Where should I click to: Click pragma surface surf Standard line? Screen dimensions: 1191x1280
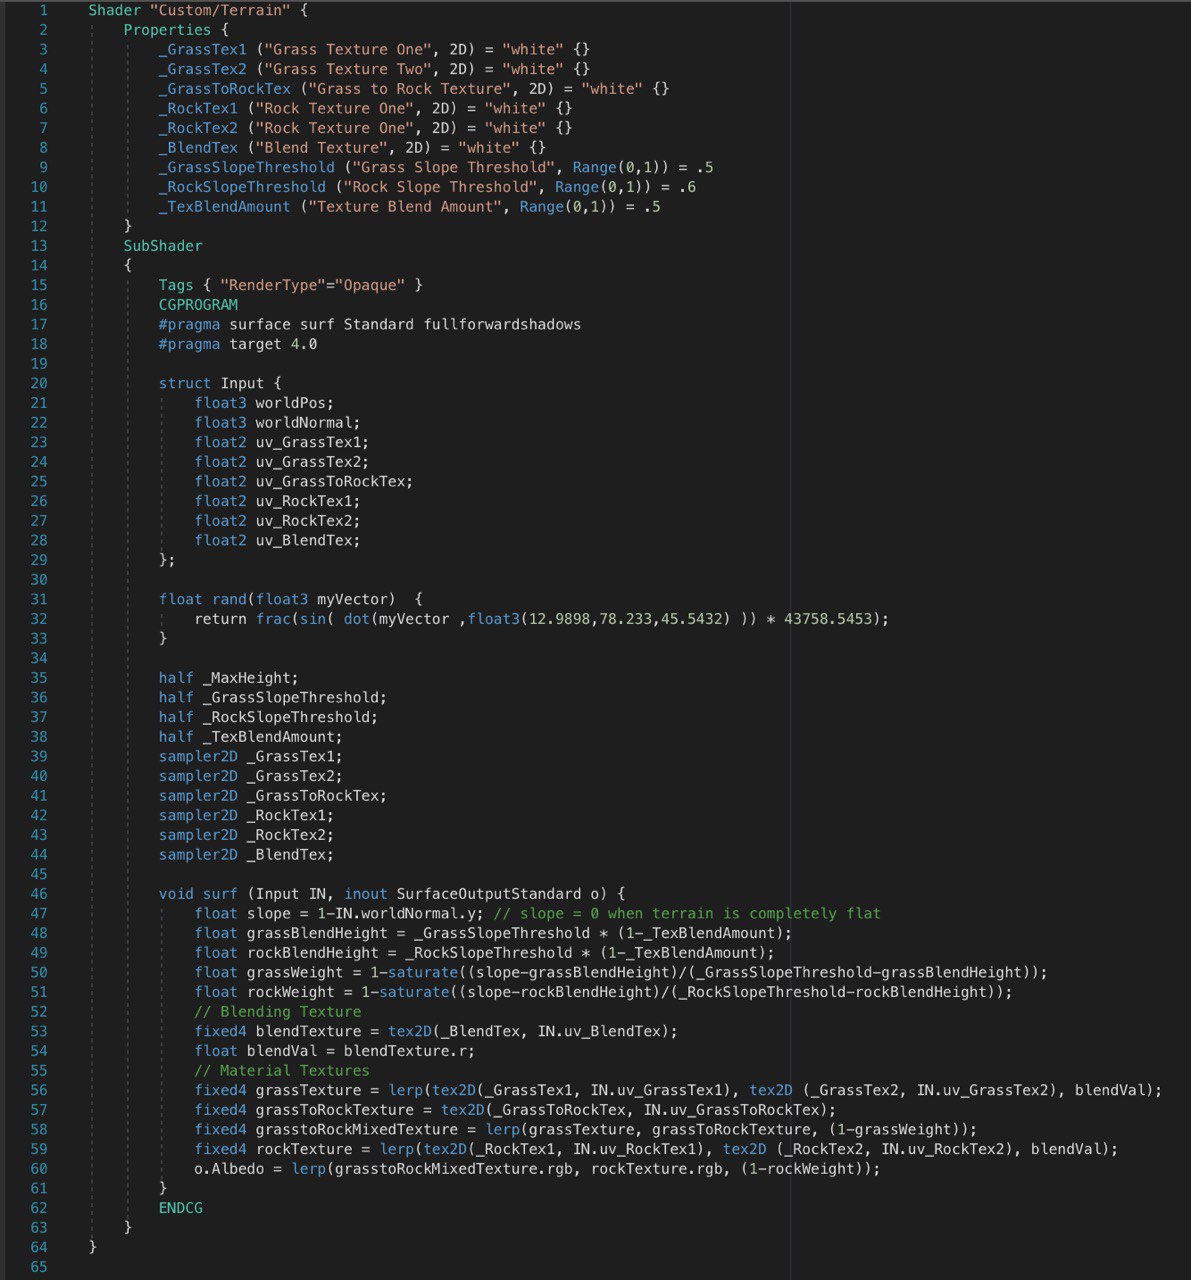coord(369,324)
